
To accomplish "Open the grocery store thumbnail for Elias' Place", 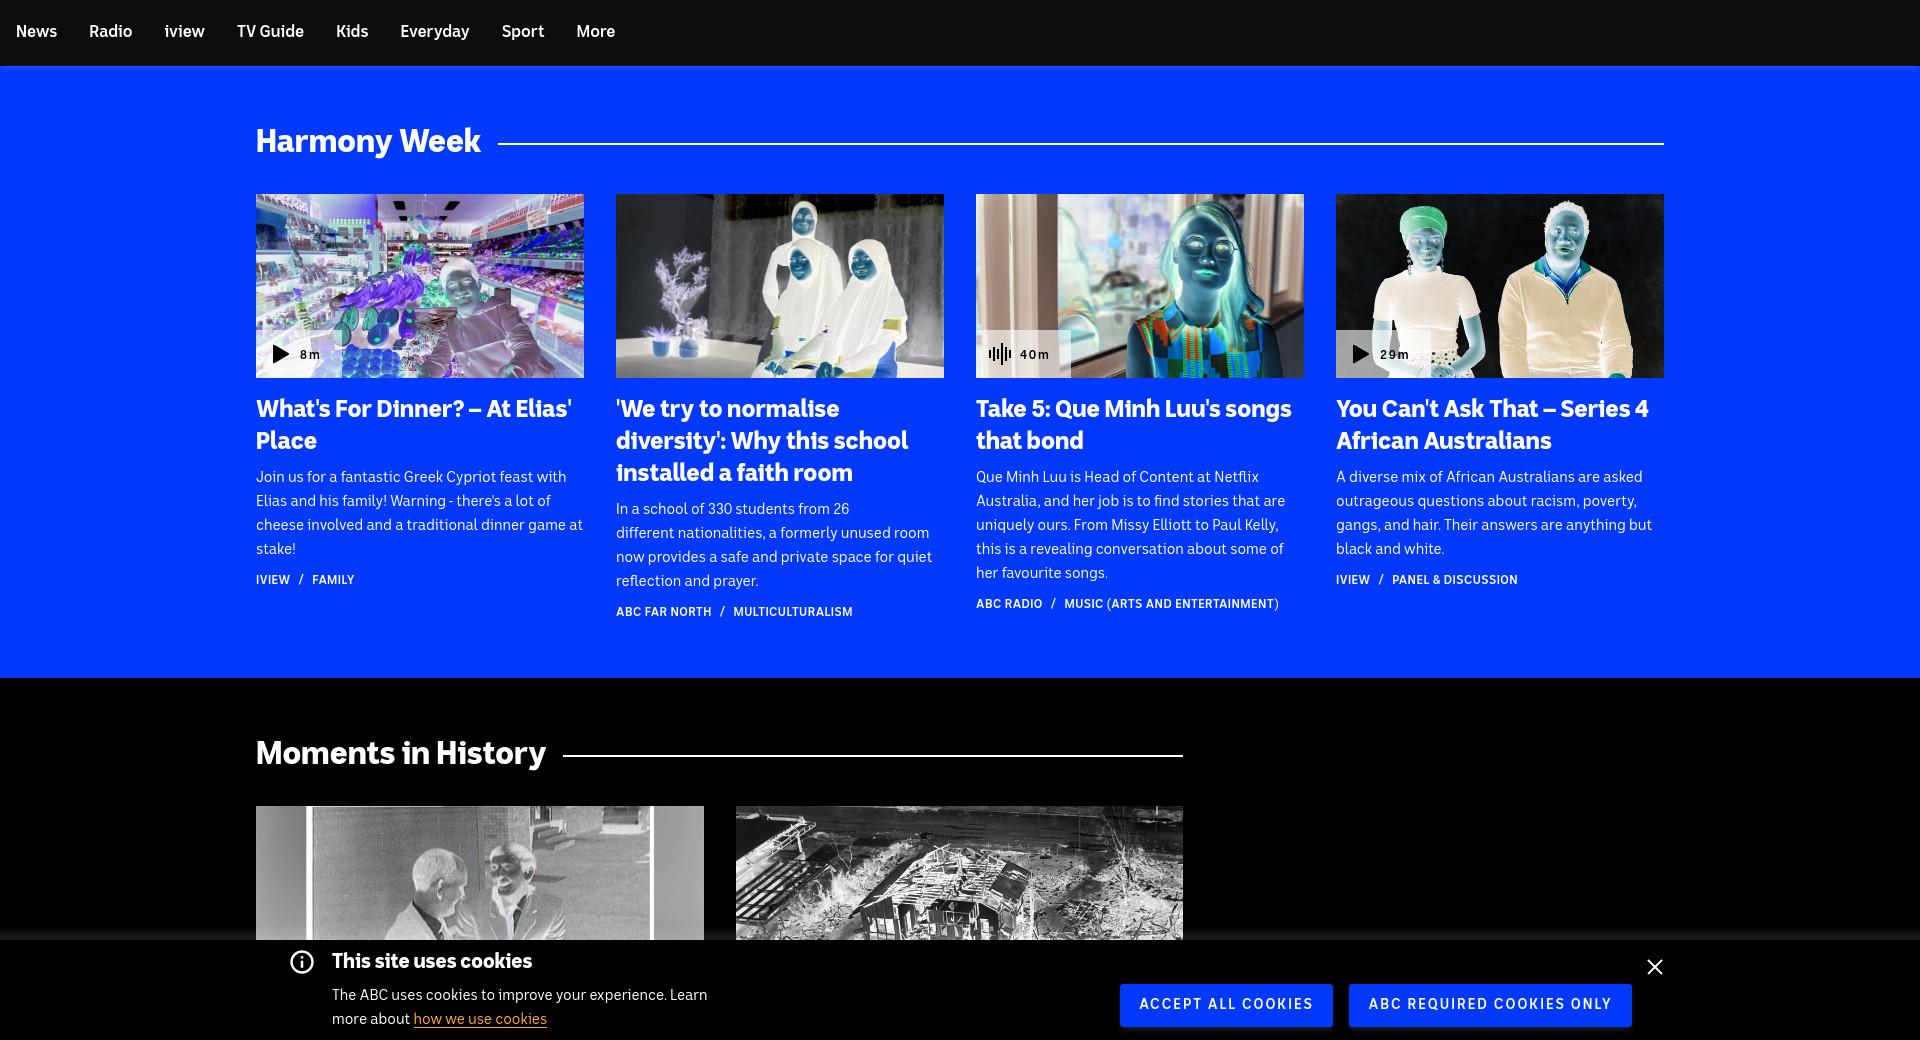I will click(x=420, y=286).
